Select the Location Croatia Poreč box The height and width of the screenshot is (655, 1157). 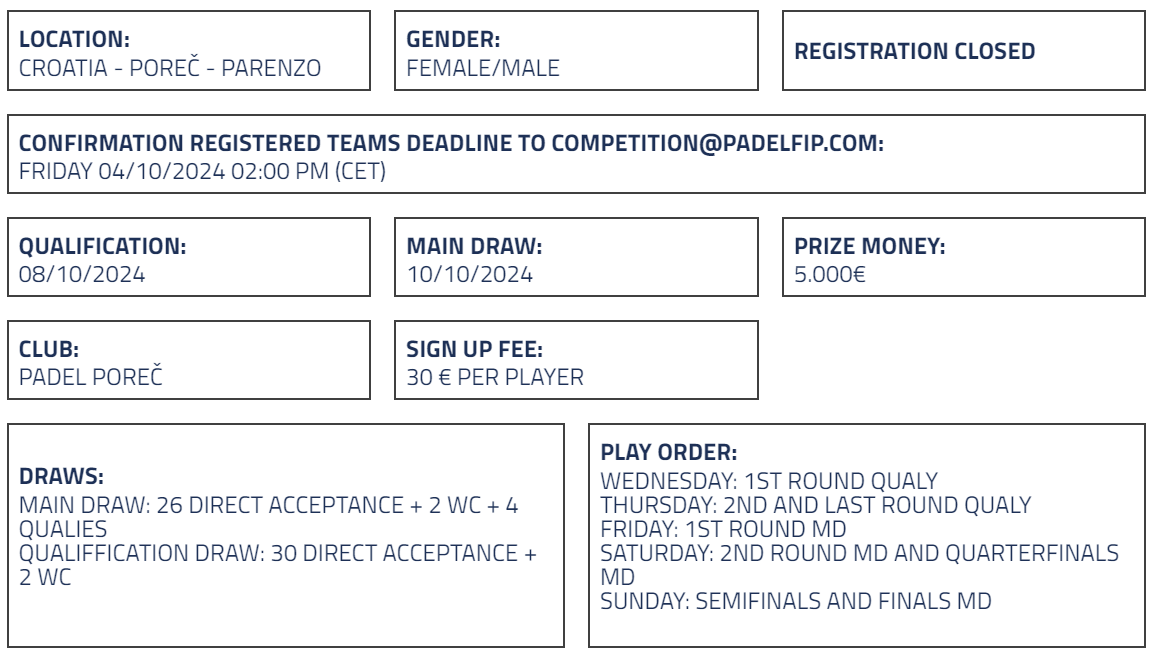click(189, 51)
